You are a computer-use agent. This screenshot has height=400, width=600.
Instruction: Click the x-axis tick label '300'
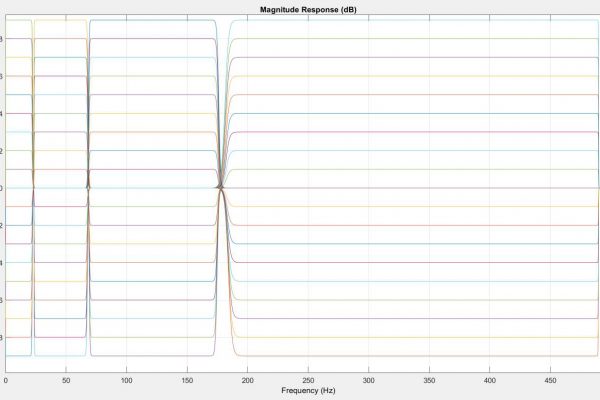click(368, 380)
